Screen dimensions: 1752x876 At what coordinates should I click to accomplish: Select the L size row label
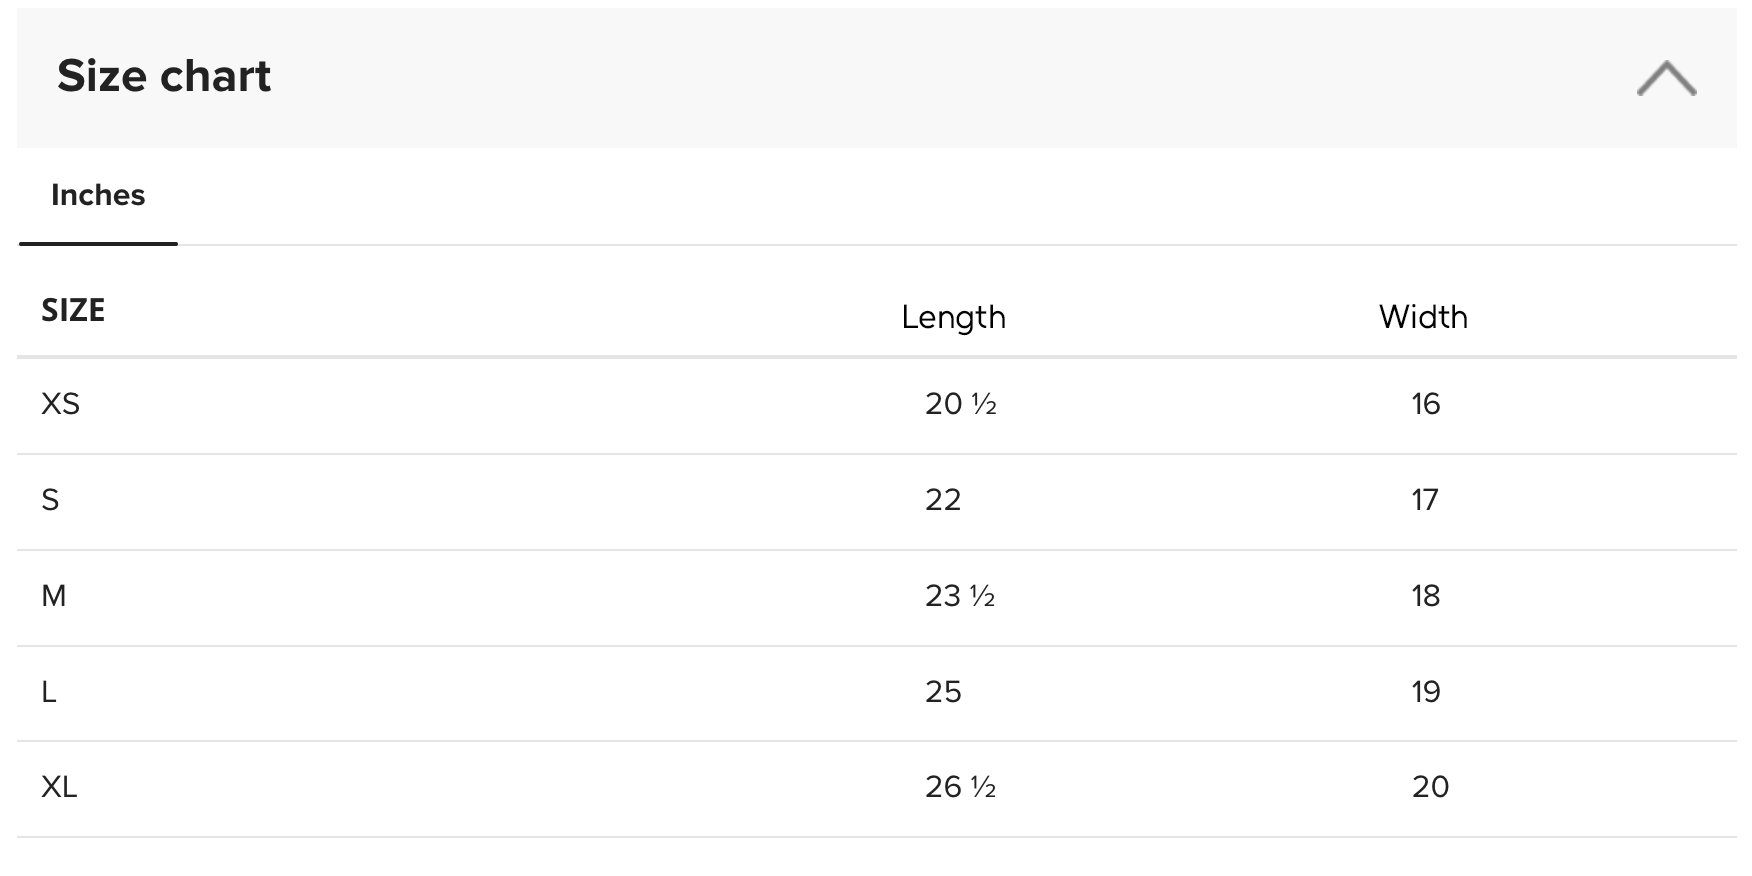[x=49, y=692]
